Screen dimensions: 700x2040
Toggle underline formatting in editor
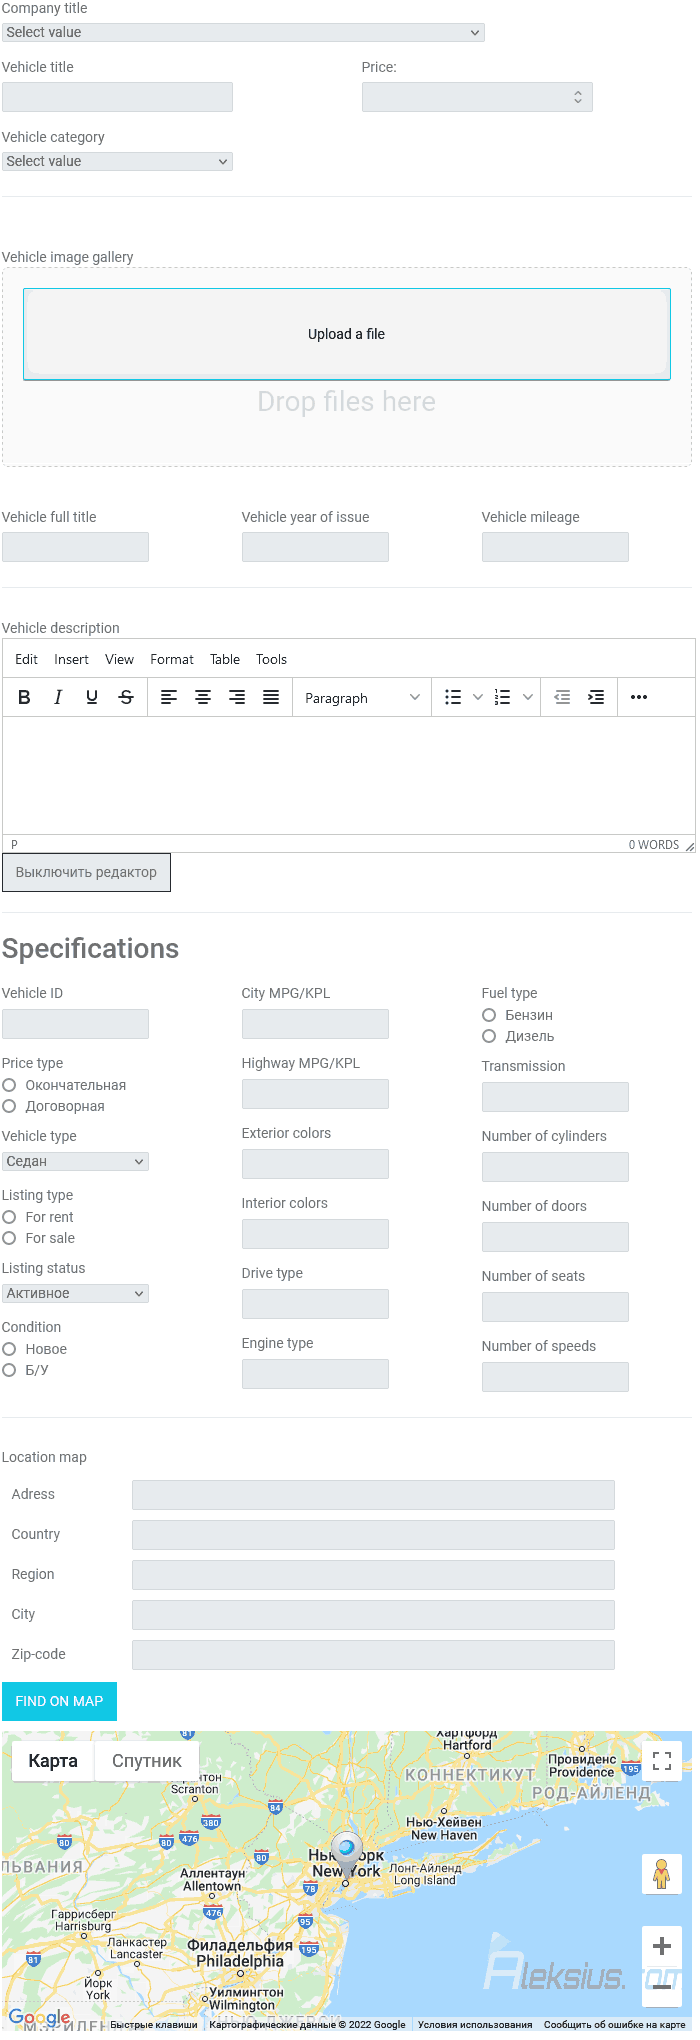(92, 697)
